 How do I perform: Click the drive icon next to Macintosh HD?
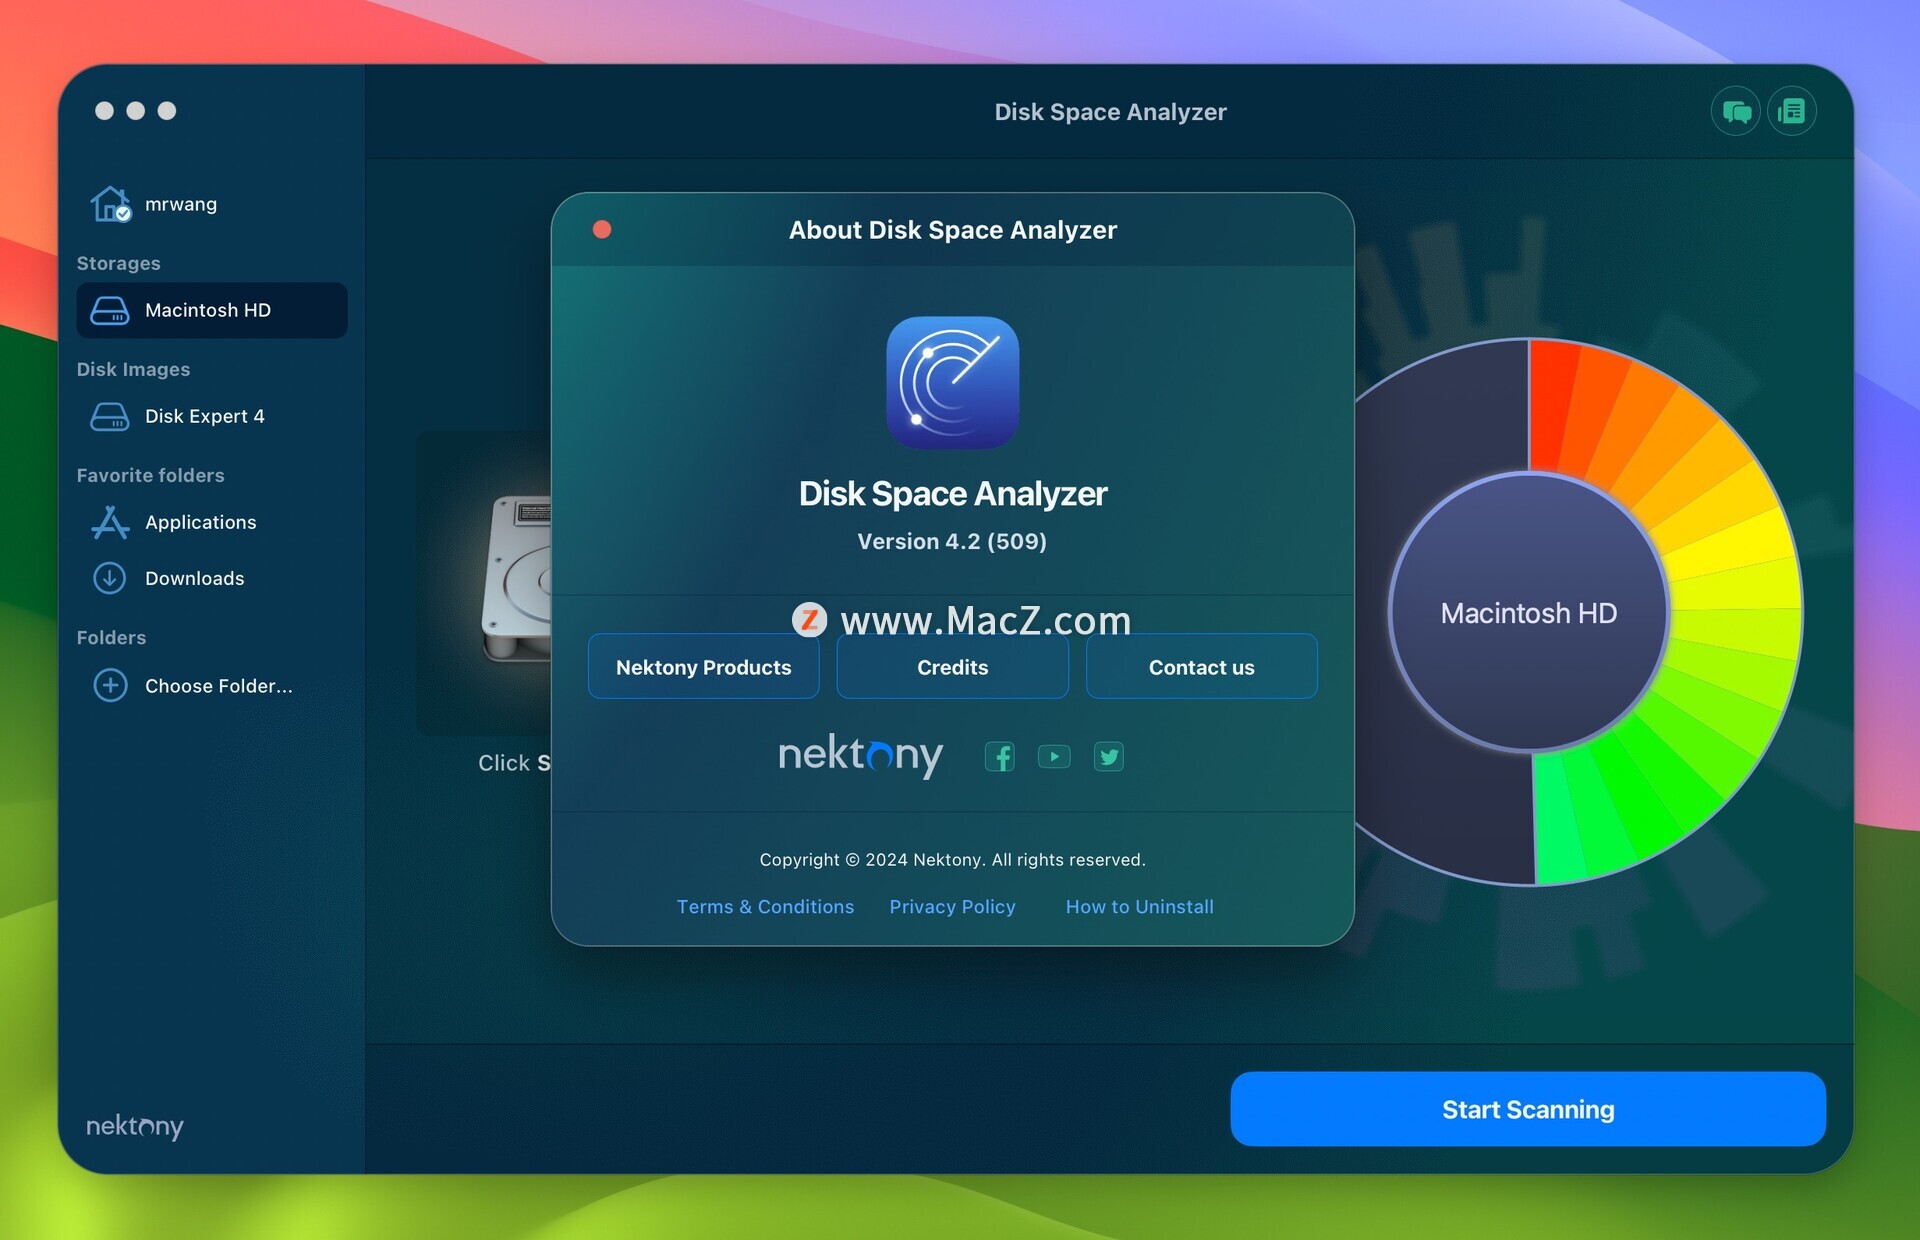110,311
